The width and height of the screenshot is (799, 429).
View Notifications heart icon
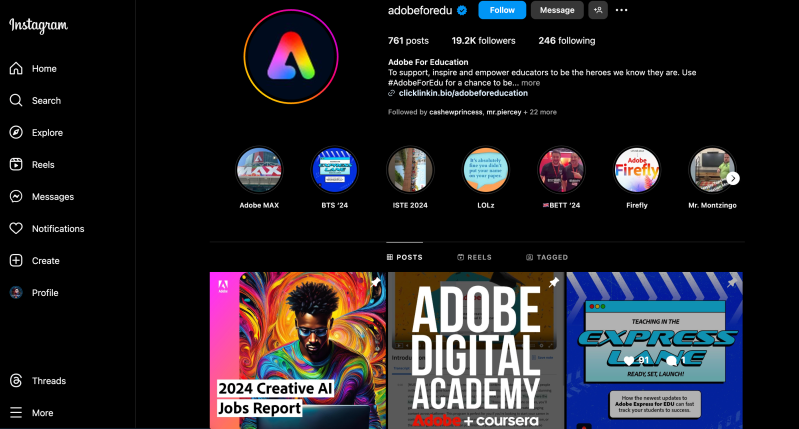pyautogui.click(x=16, y=228)
